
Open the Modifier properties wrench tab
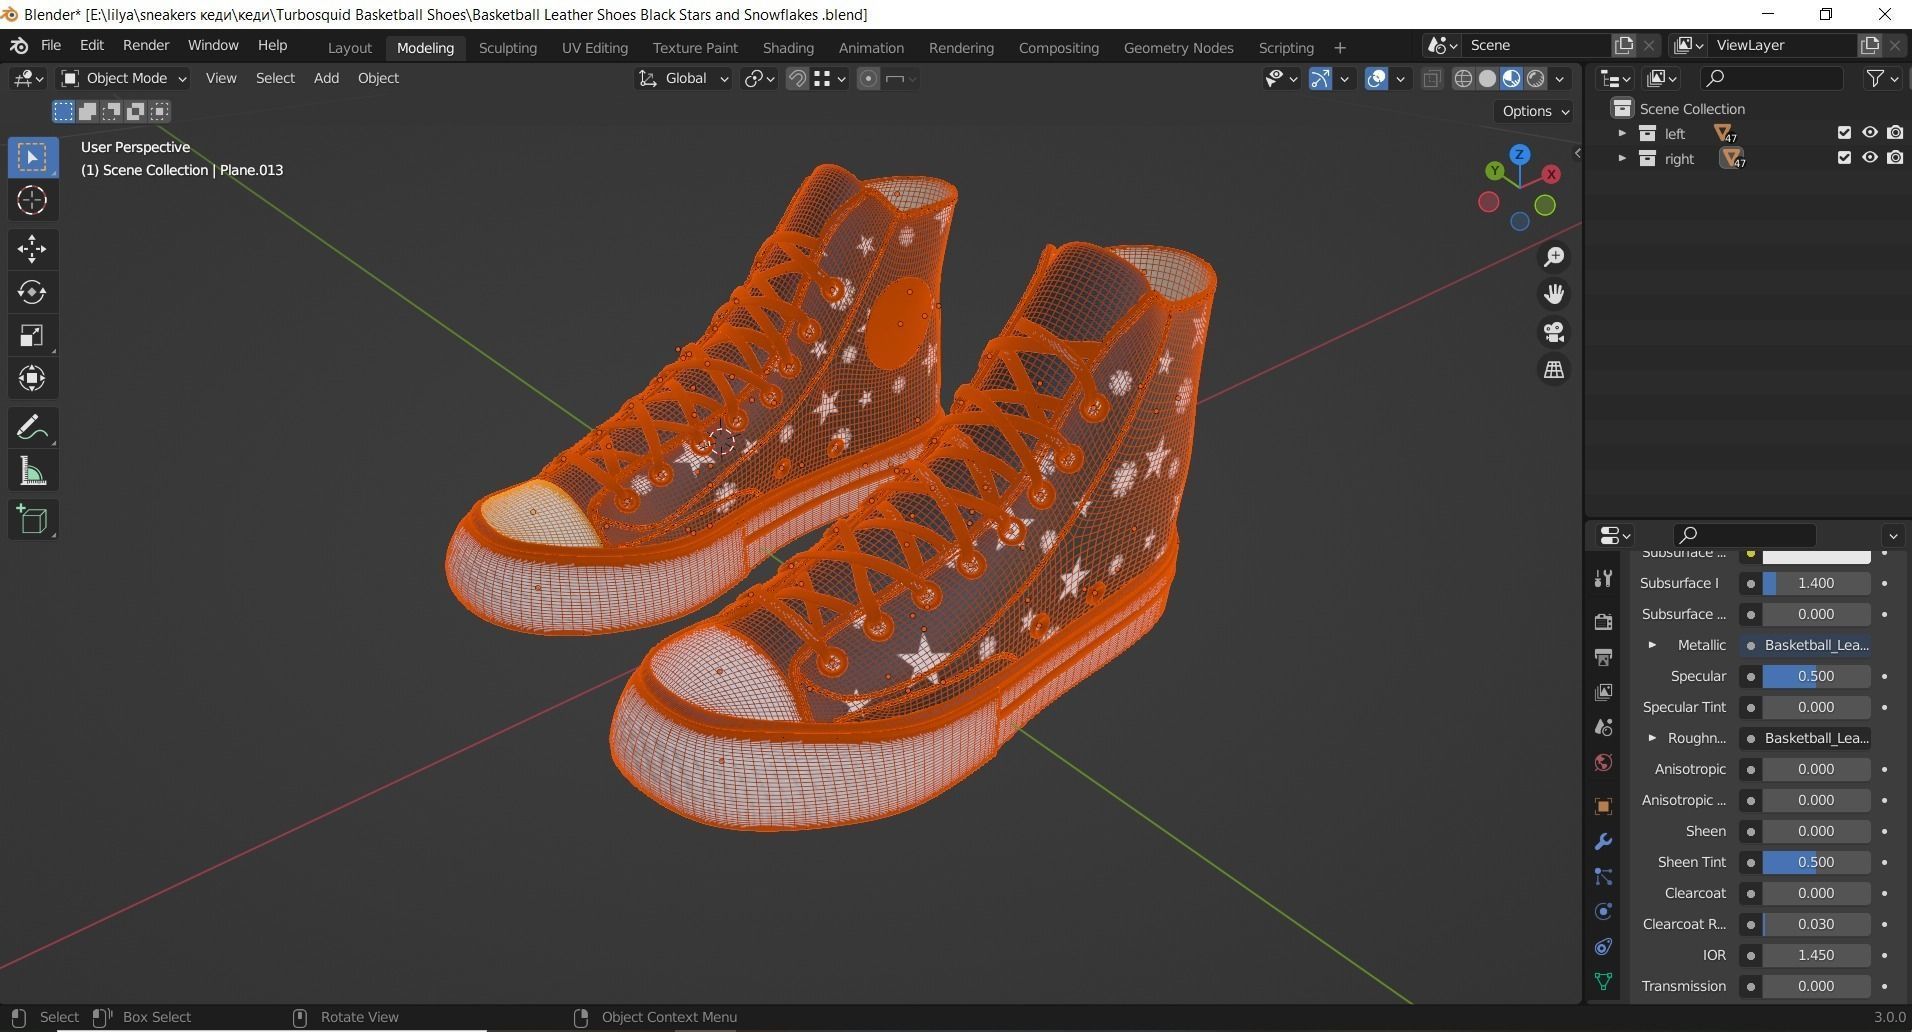[x=1603, y=842]
